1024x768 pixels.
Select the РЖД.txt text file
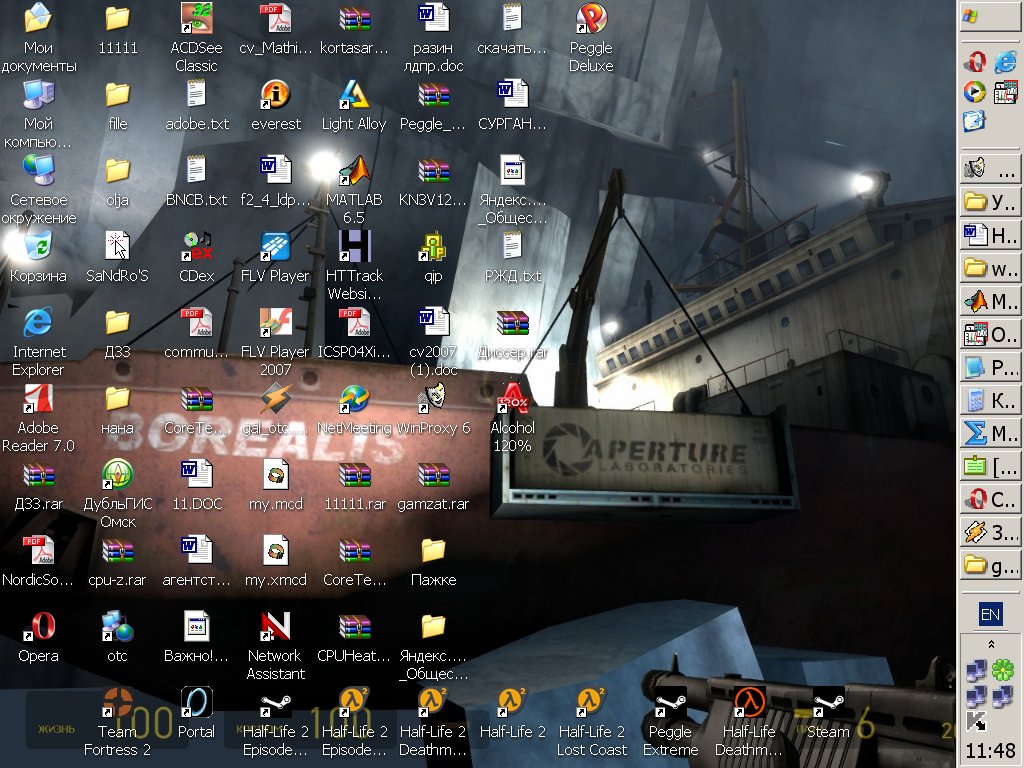513,247
